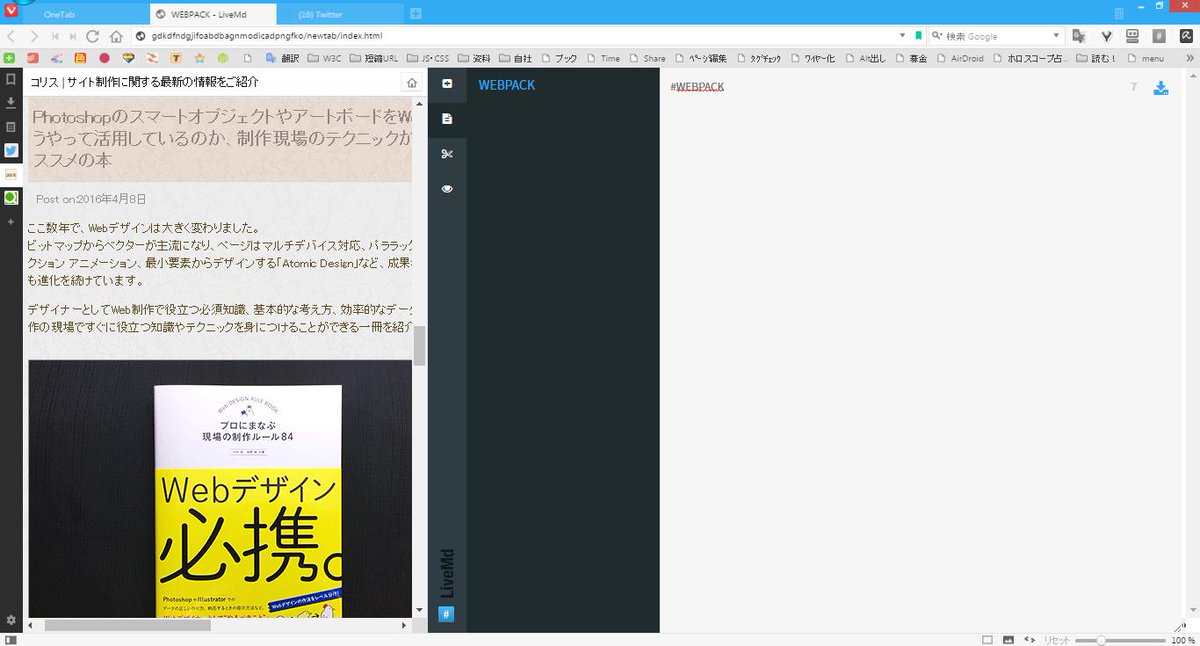Open the LiveMd documents list icon
The image size is (1200, 646).
click(x=447, y=118)
